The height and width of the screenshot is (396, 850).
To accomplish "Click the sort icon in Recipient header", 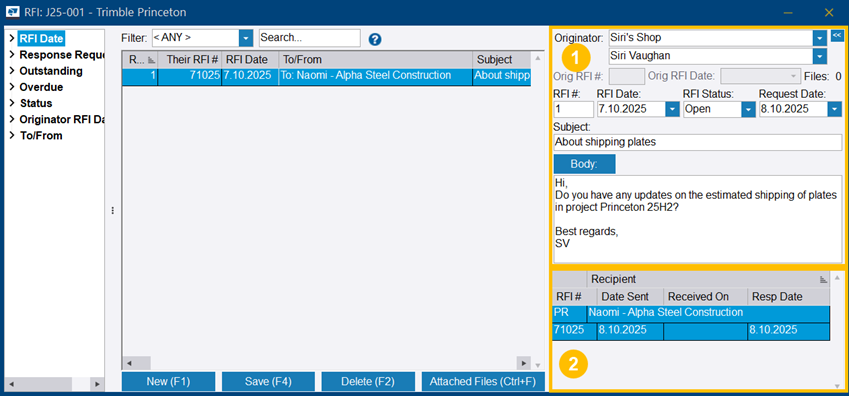I will (823, 280).
